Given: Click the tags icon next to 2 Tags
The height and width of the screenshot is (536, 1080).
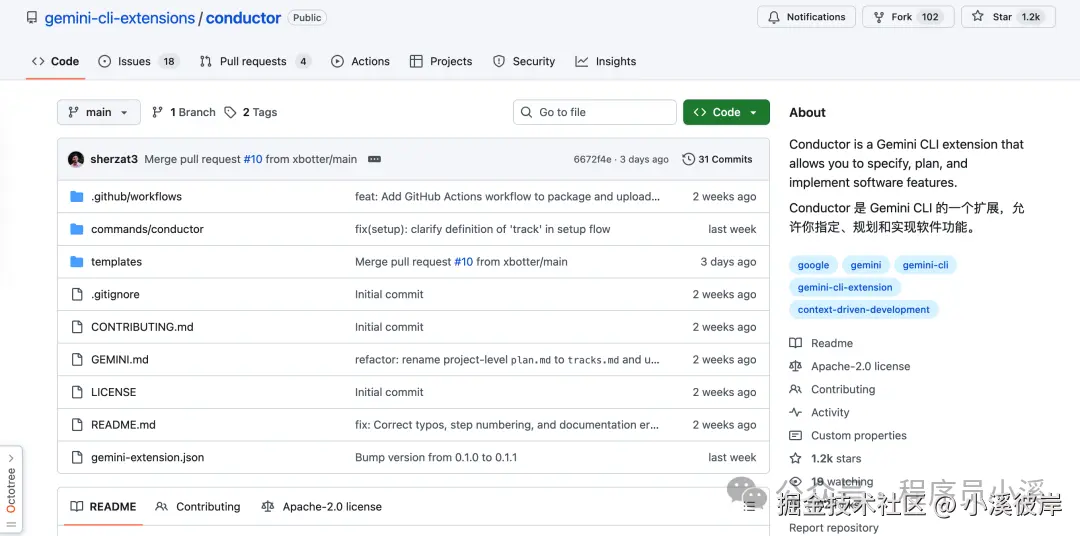Looking at the screenshot, I should tap(231, 112).
